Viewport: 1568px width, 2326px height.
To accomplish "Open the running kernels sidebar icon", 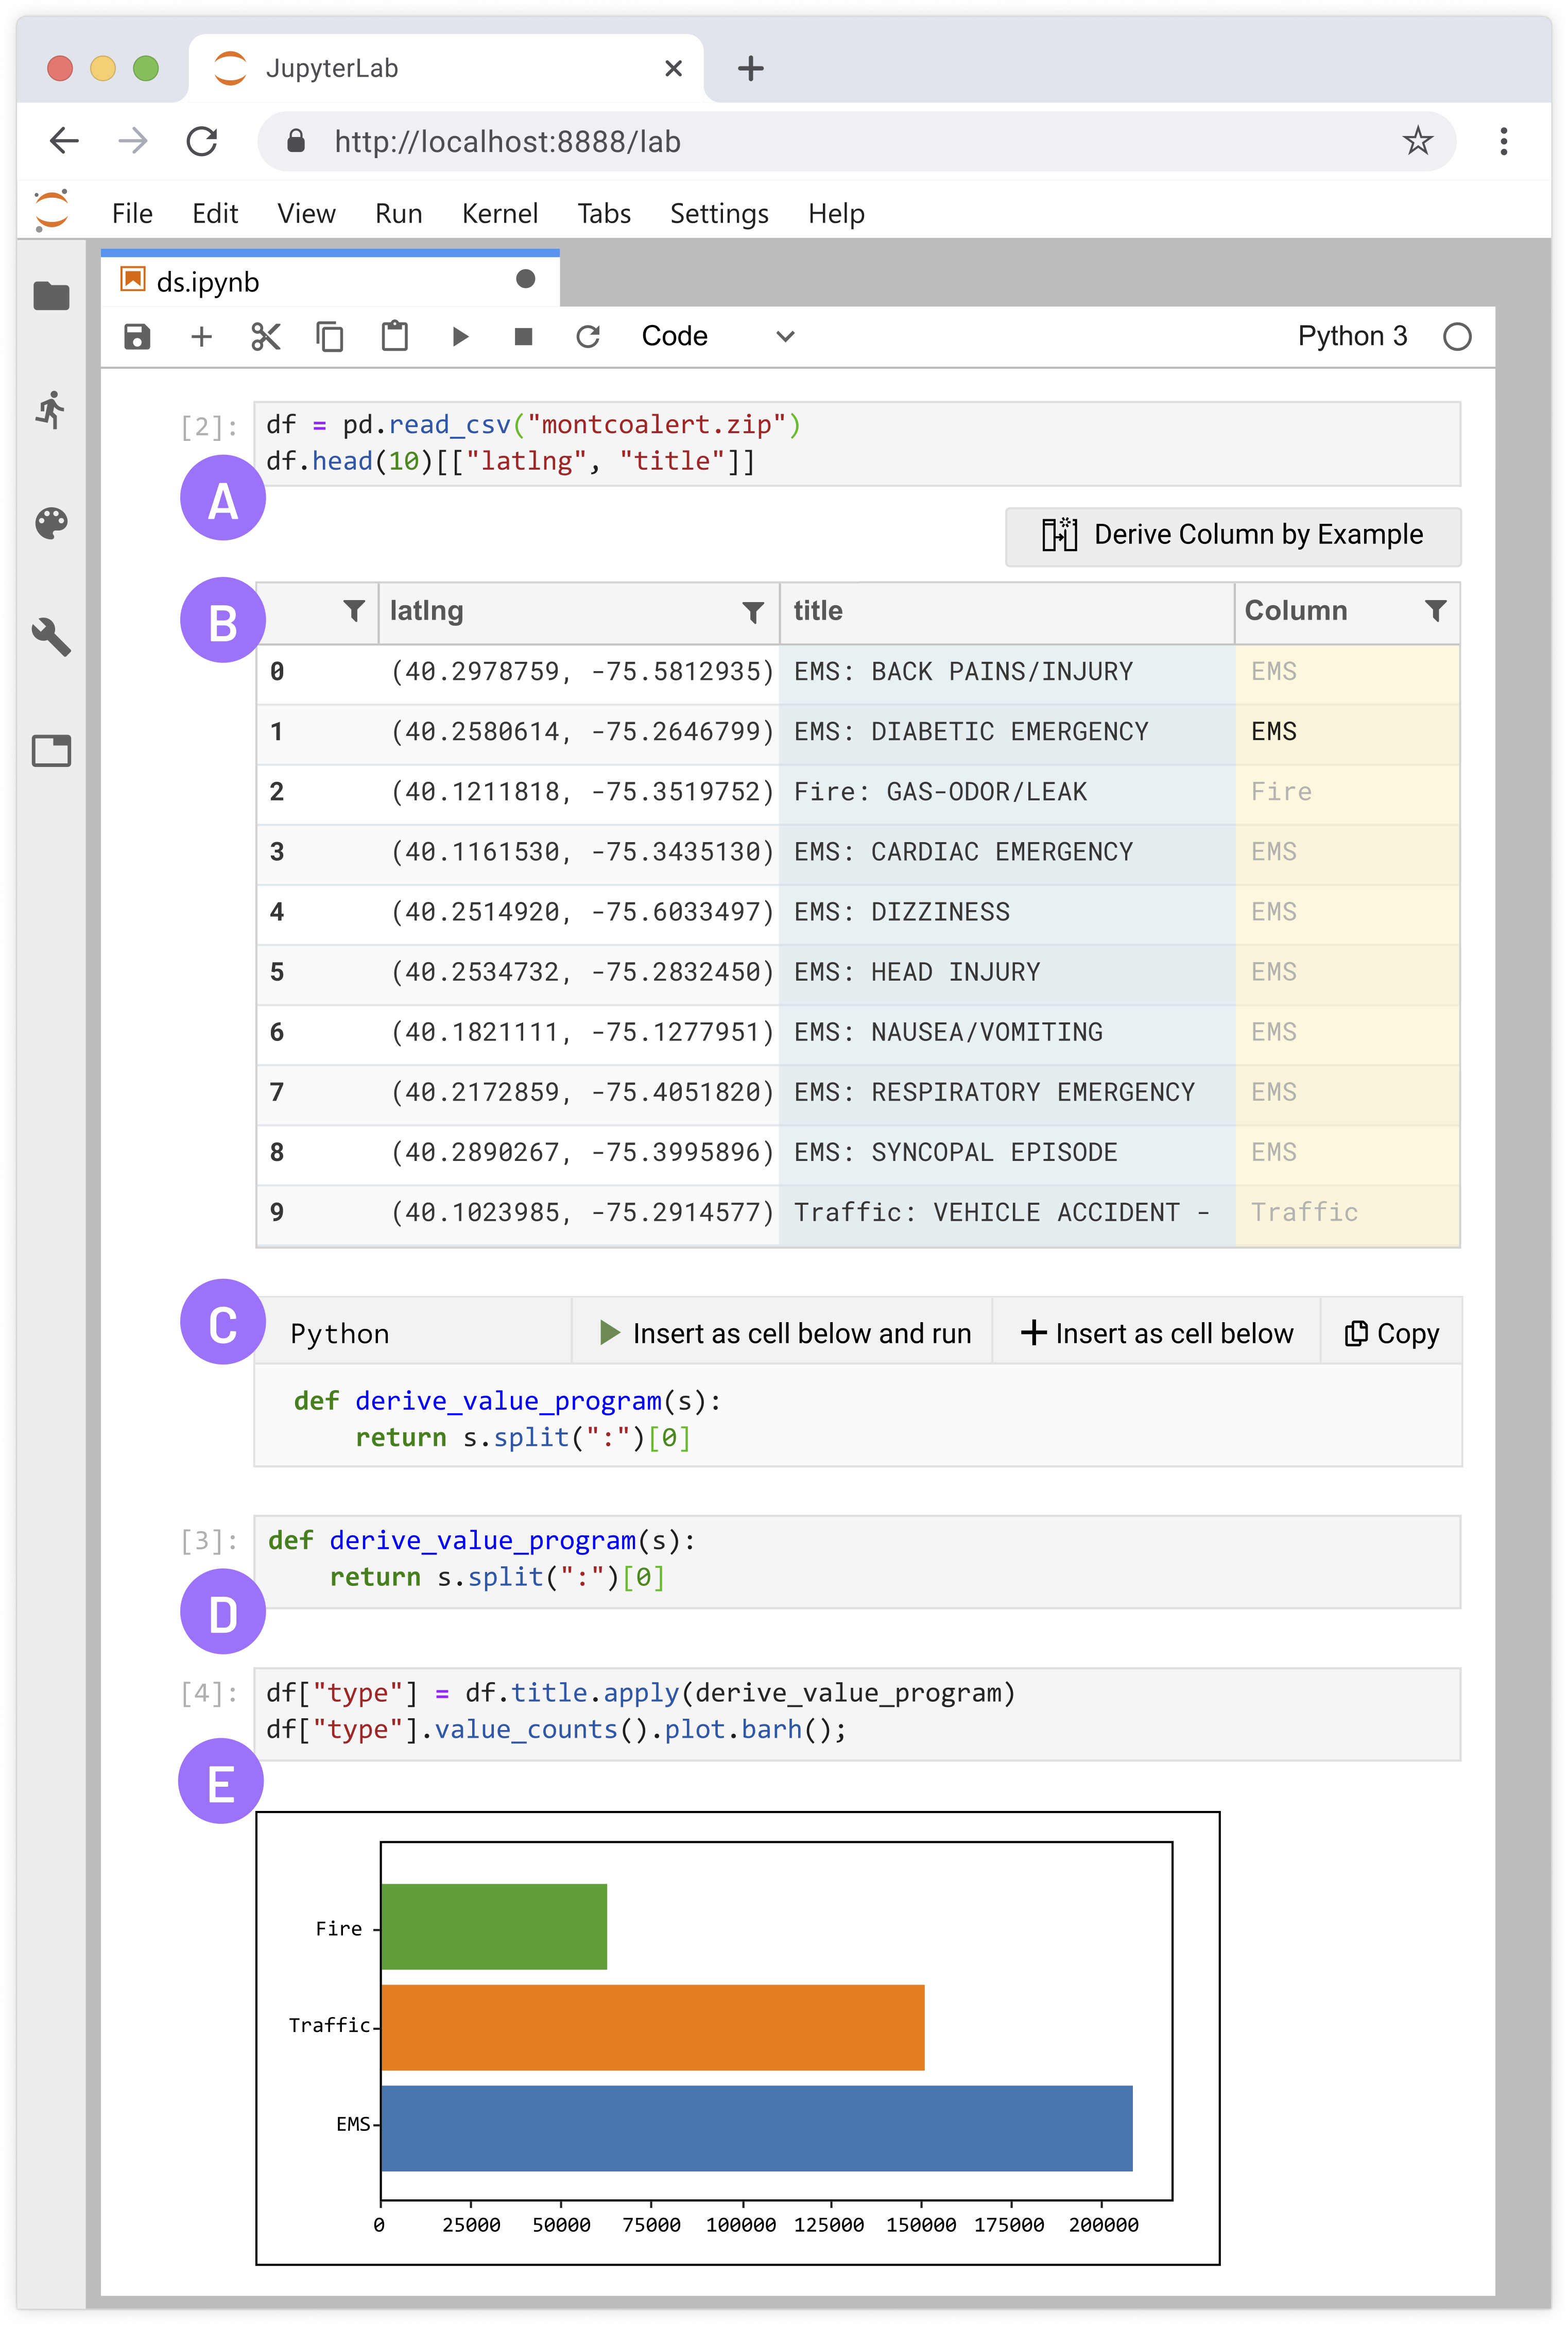I will click(x=51, y=410).
